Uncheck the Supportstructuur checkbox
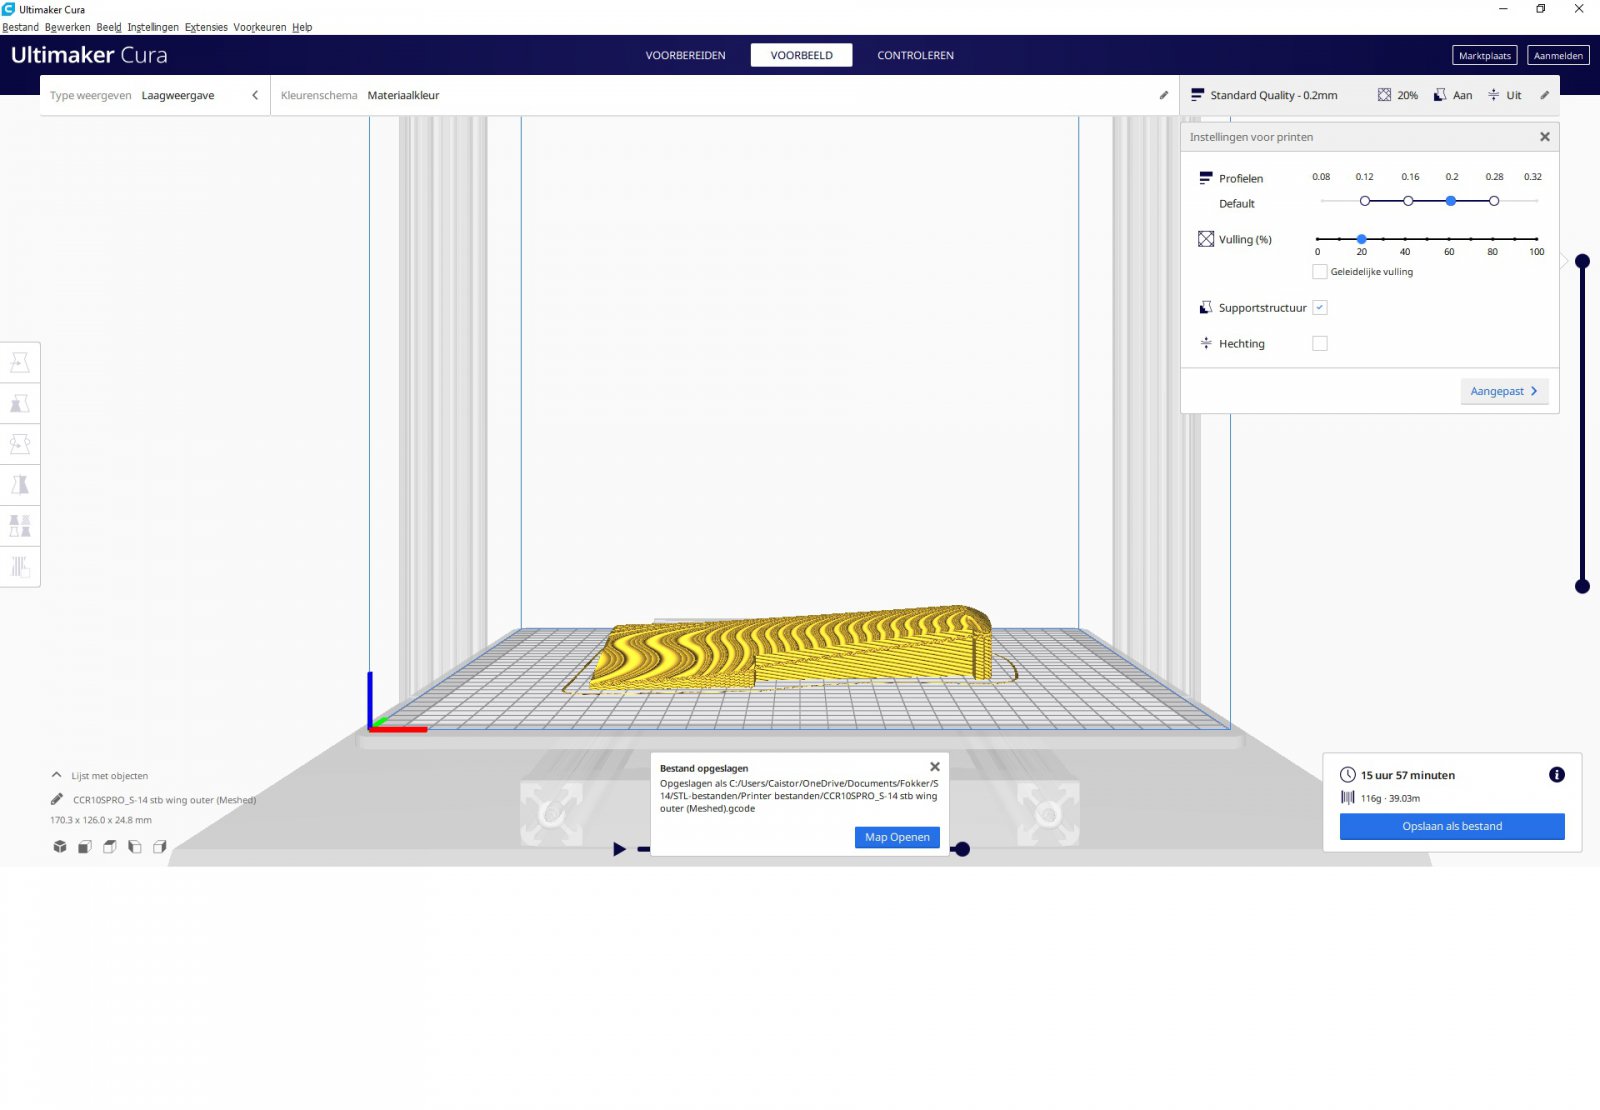Image resolution: width=1600 pixels, height=1110 pixels. (1320, 308)
